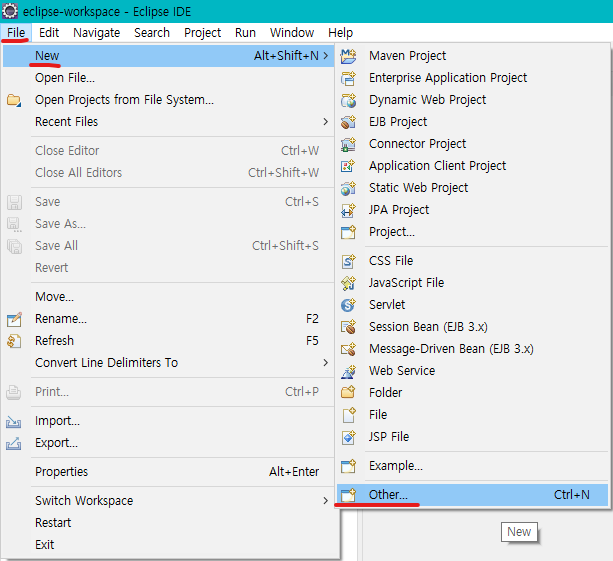Choose JSP File label in submenu
613x561 pixels.
click(389, 437)
